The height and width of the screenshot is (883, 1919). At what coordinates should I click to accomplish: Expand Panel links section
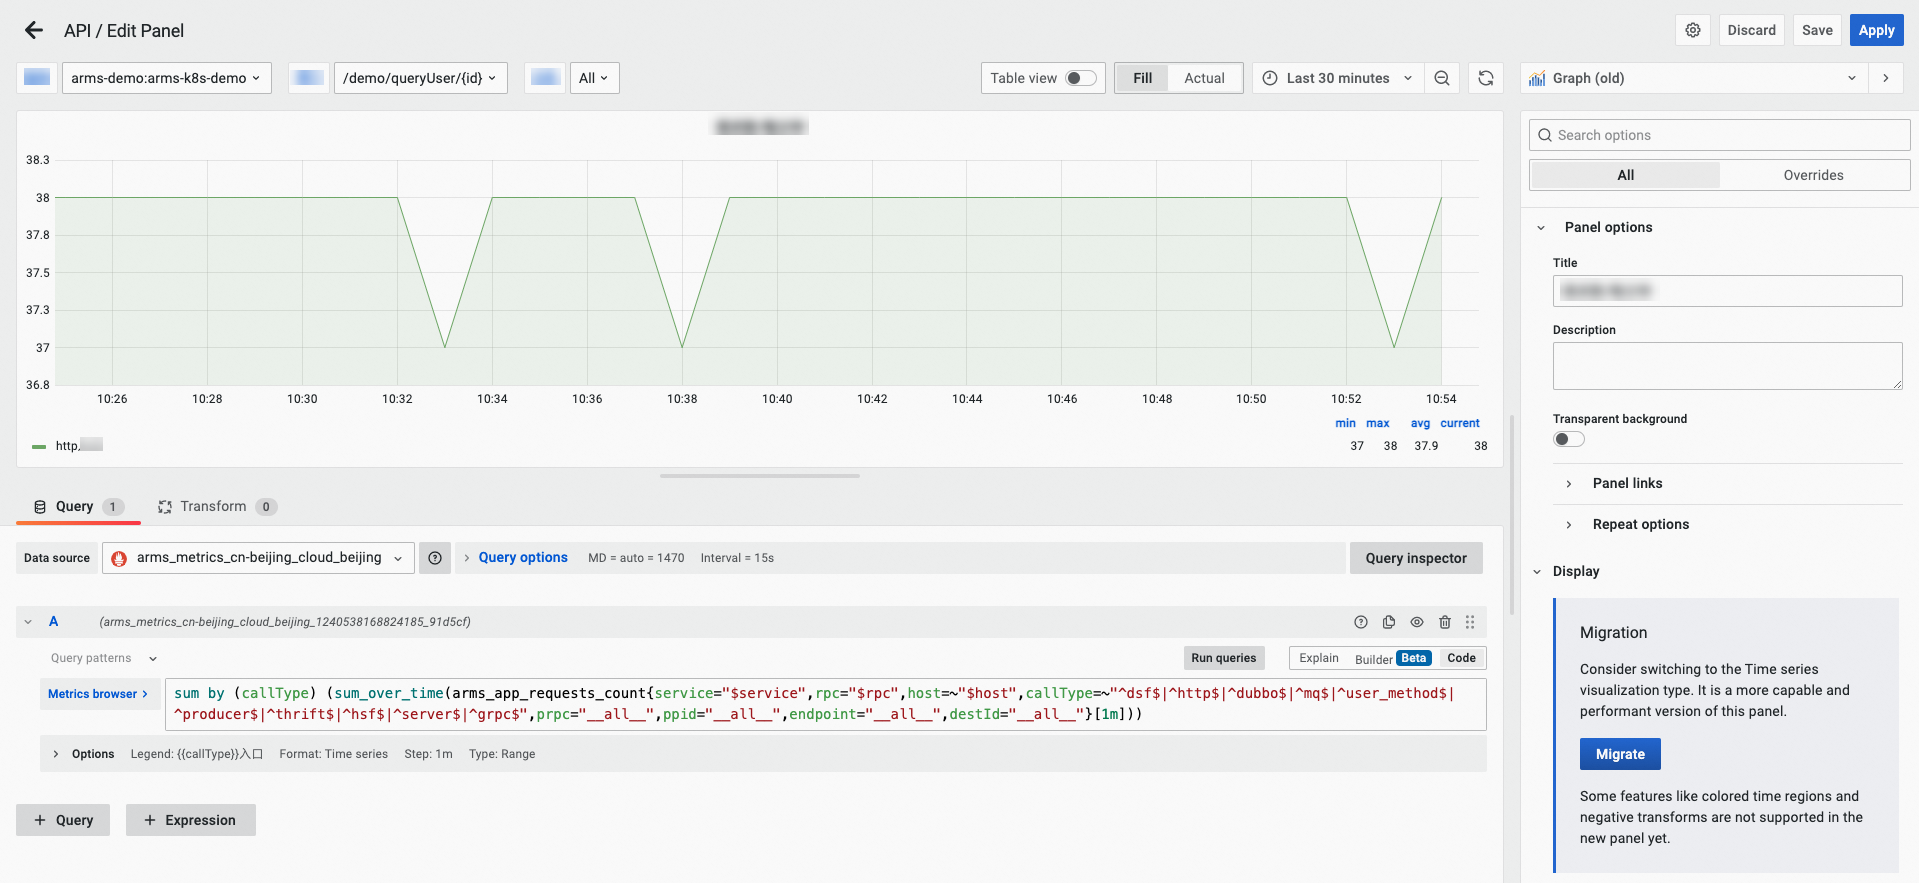click(x=1569, y=483)
